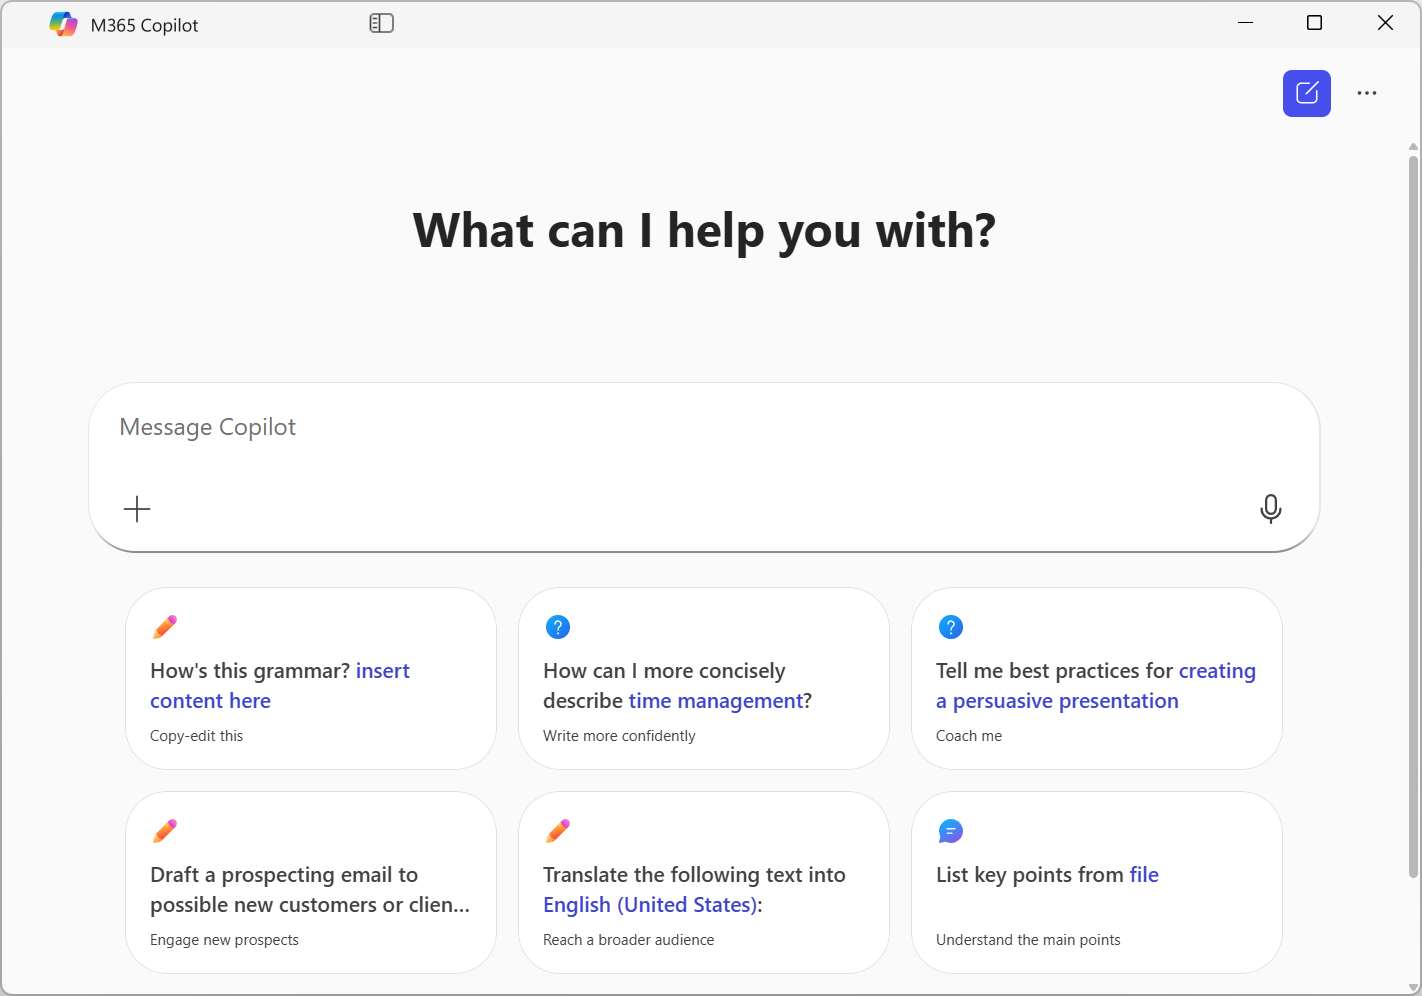Viewport: 1422px width, 996px height.
Task: Click the "Reach a broader audience" caption
Action: click(x=629, y=940)
